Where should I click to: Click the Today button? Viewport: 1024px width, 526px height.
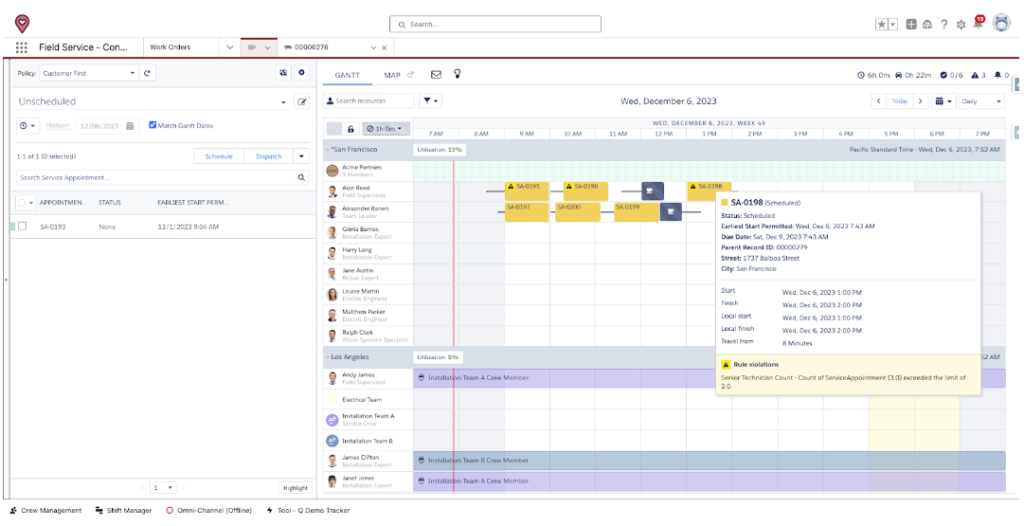pos(900,101)
